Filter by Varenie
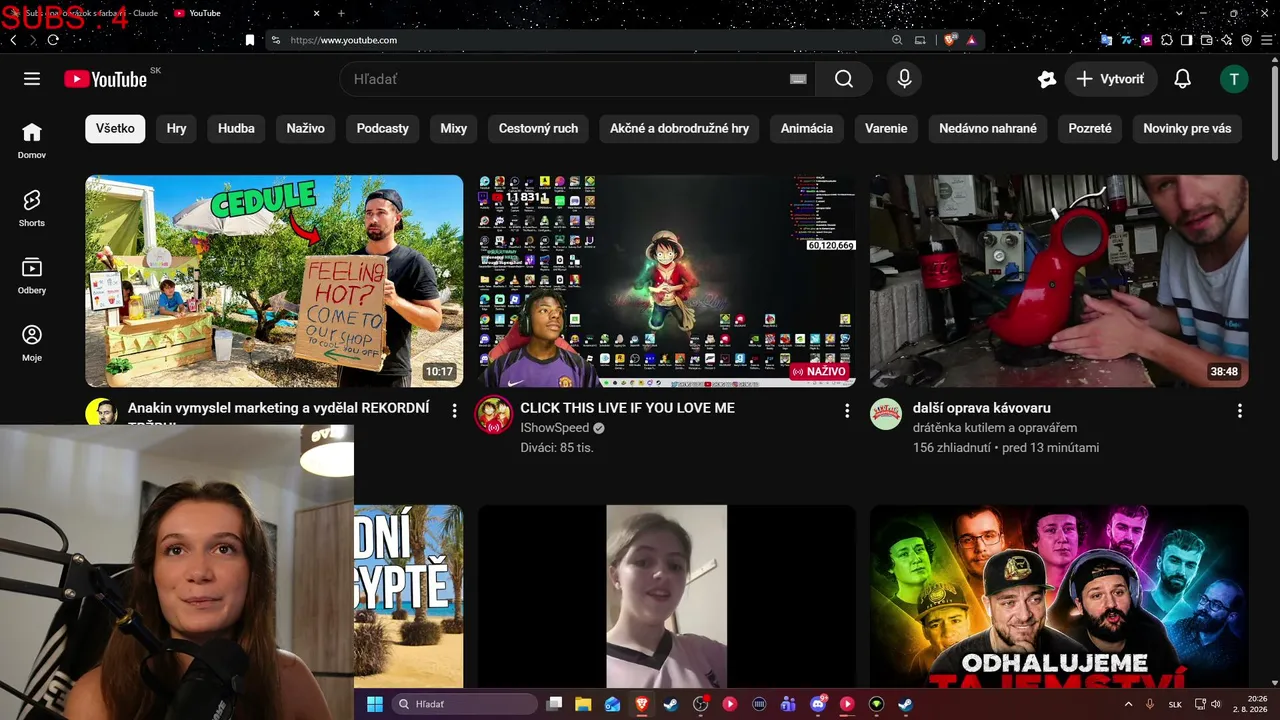The height and width of the screenshot is (720, 1280). (x=886, y=129)
